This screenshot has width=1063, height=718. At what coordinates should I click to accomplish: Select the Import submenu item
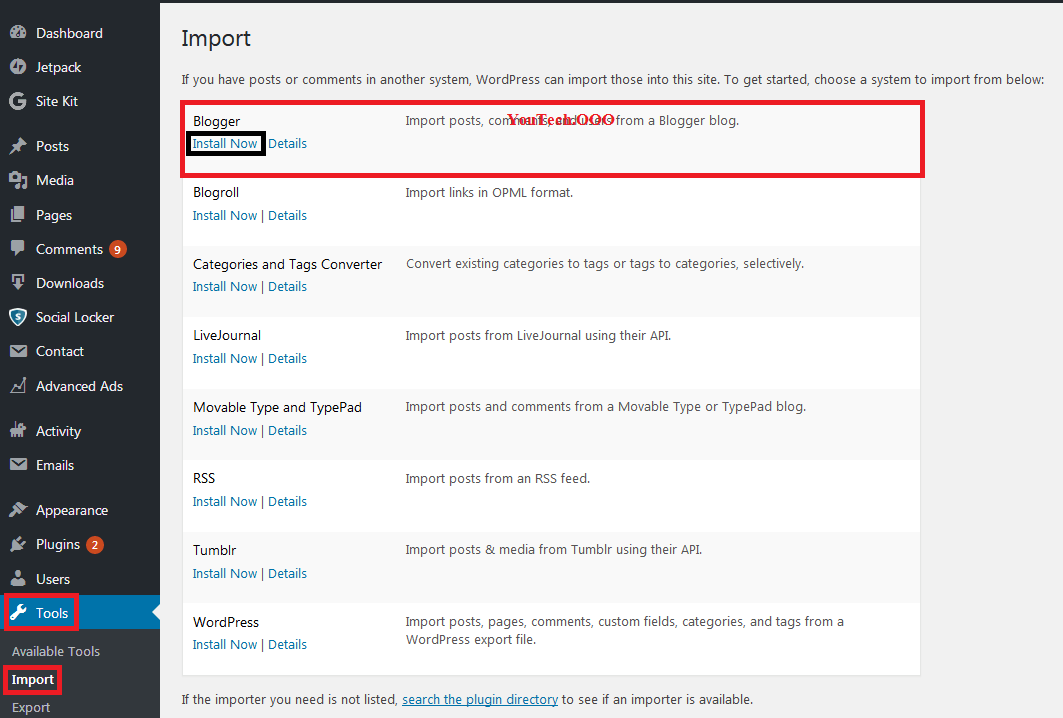[x=33, y=679]
